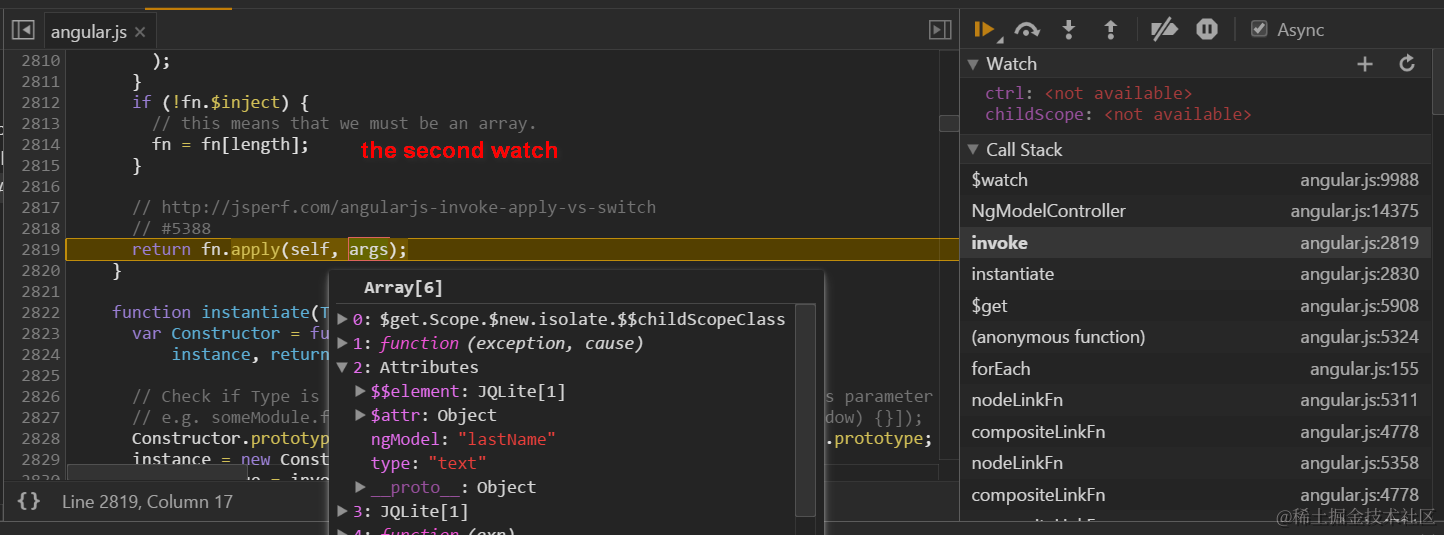Viewport: 1444px width, 535px height.
Task: Click the popup's vertical scrollbar
Action: [x=805, y=410]
